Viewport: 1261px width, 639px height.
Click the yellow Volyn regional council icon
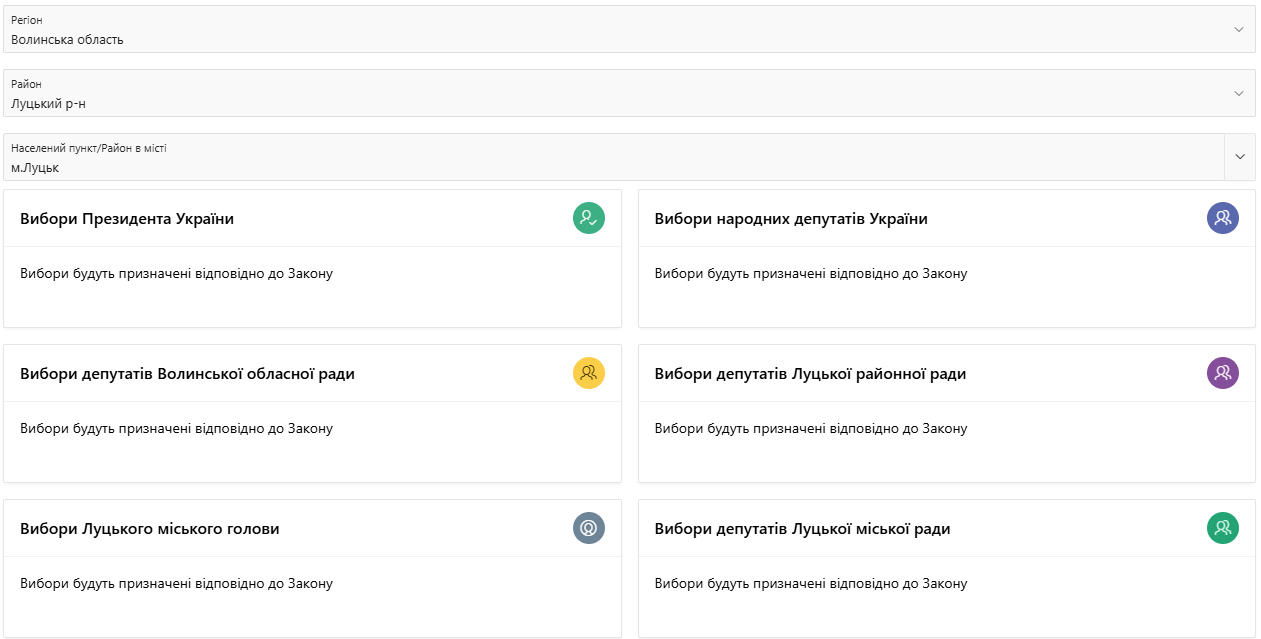(x=588, y=373)
